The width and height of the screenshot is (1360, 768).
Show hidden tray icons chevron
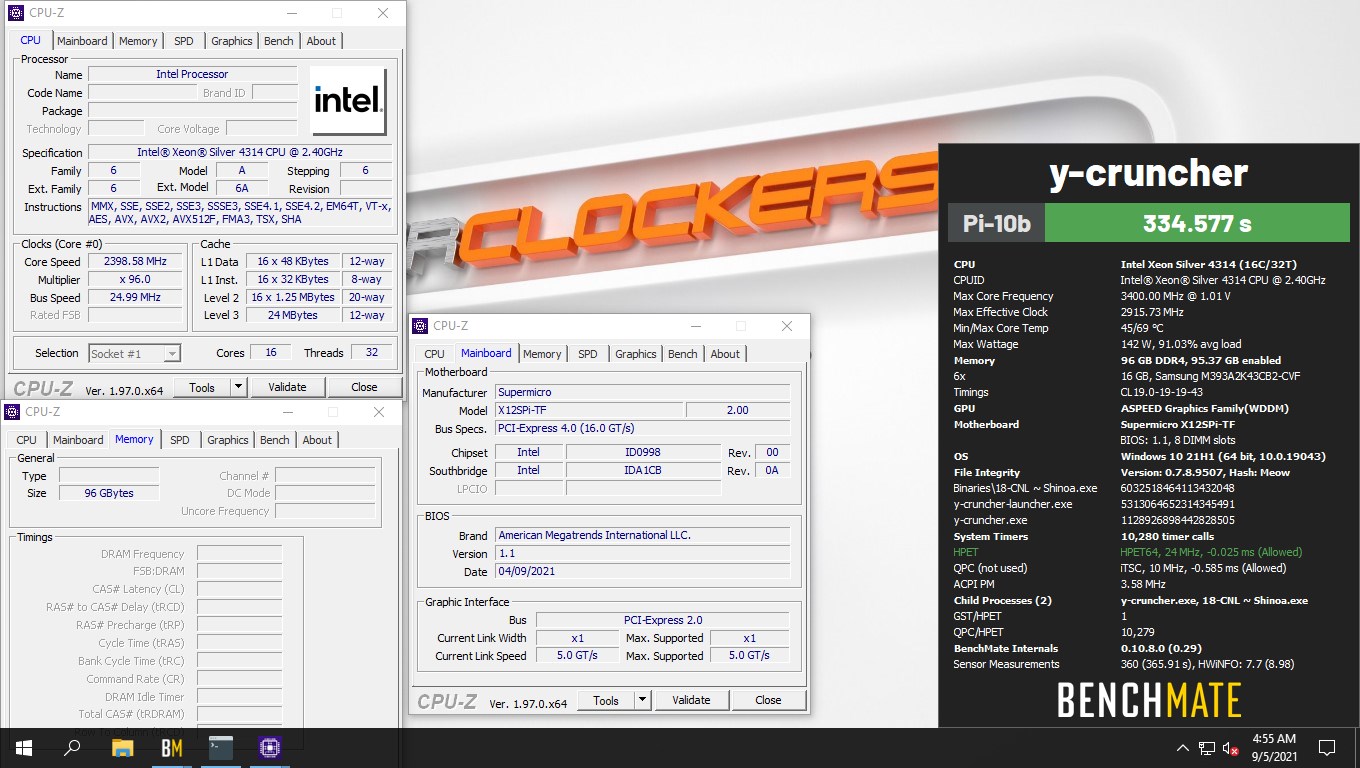1182,747
